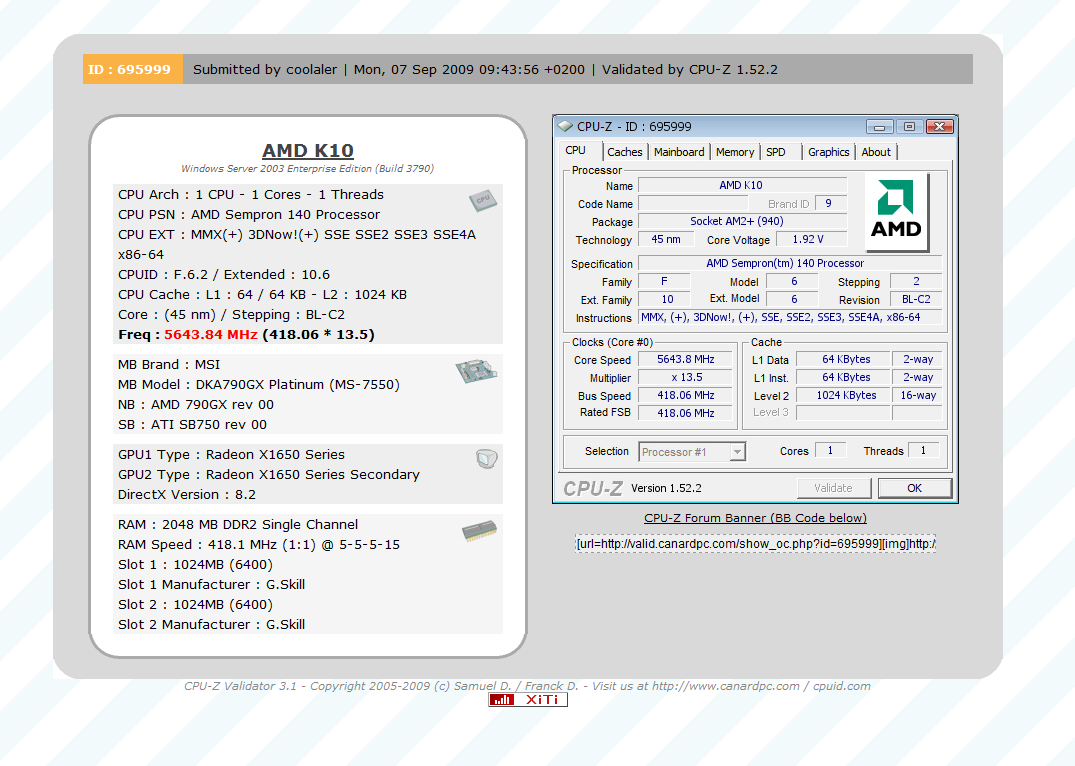This screenshot has height=766, width=1075.
Task: Click the Brand ID value 9
Action: (831, 204)
